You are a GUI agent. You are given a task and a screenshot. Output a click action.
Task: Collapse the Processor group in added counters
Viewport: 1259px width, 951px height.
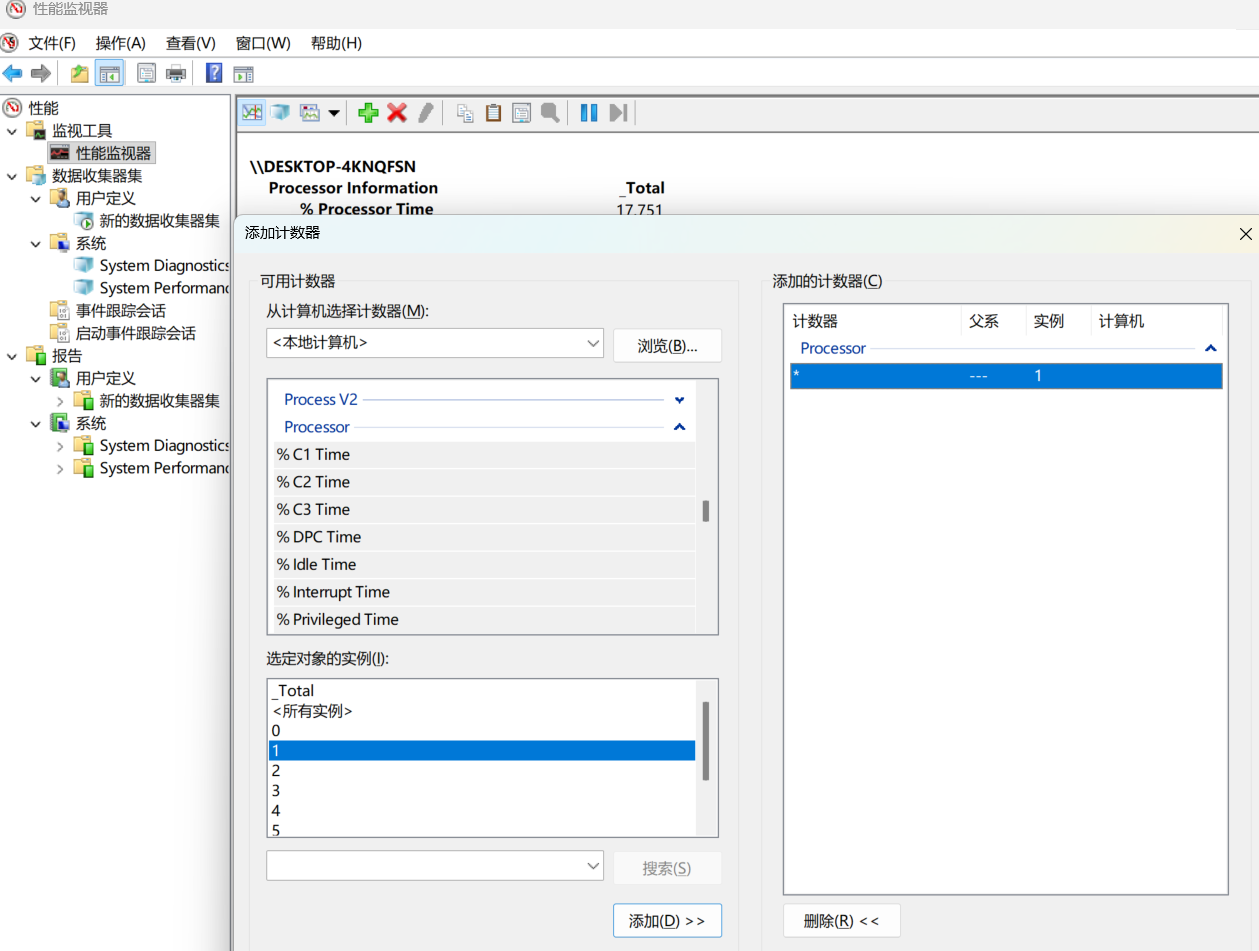(1210, 348)
